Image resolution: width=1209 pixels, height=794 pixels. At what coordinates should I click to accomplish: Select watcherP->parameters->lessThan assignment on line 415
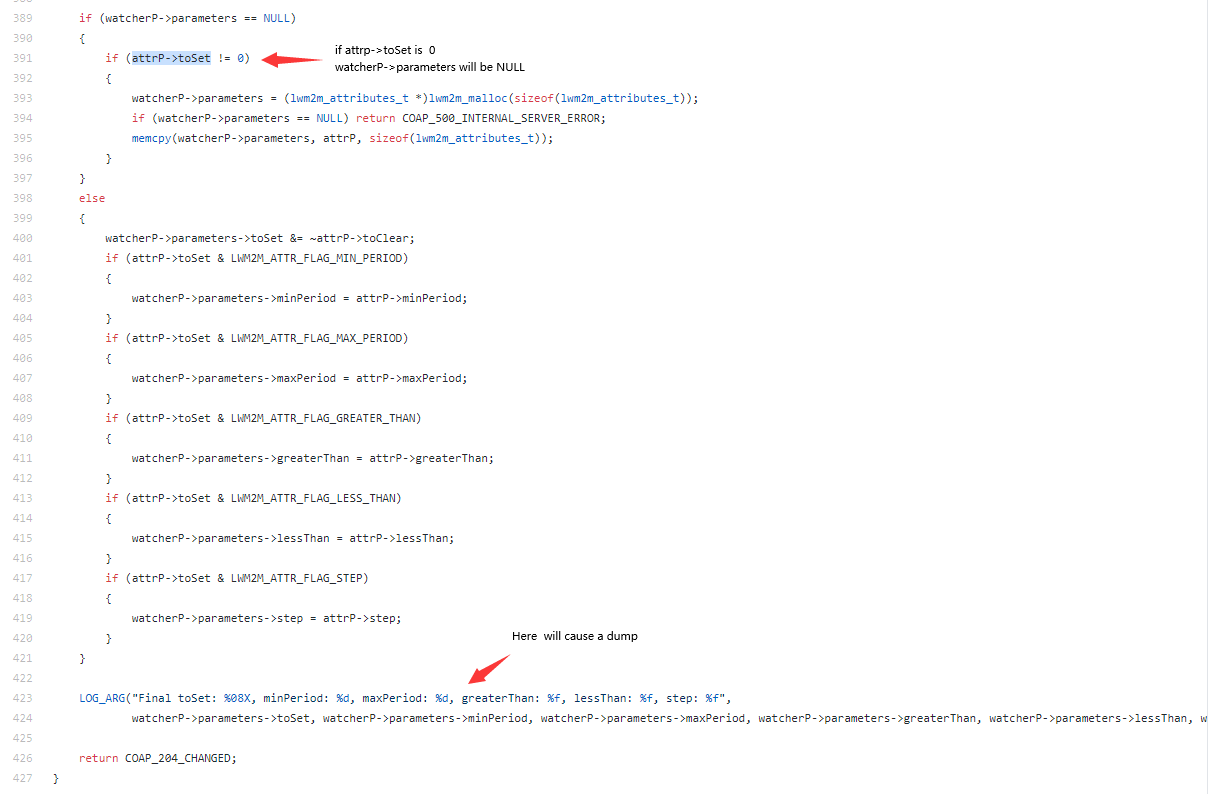tap(293, 538)
